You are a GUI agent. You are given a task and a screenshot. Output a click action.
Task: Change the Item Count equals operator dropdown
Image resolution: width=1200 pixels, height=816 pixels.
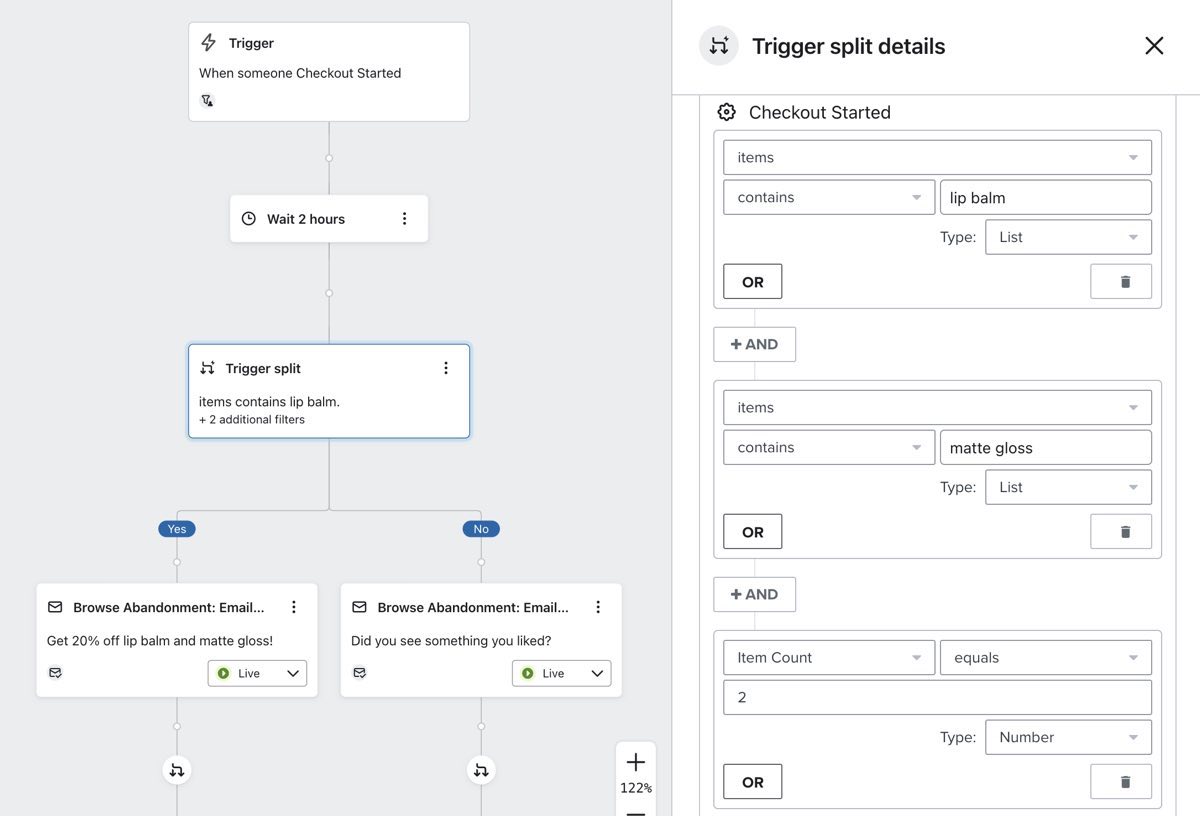[1045, 657]
